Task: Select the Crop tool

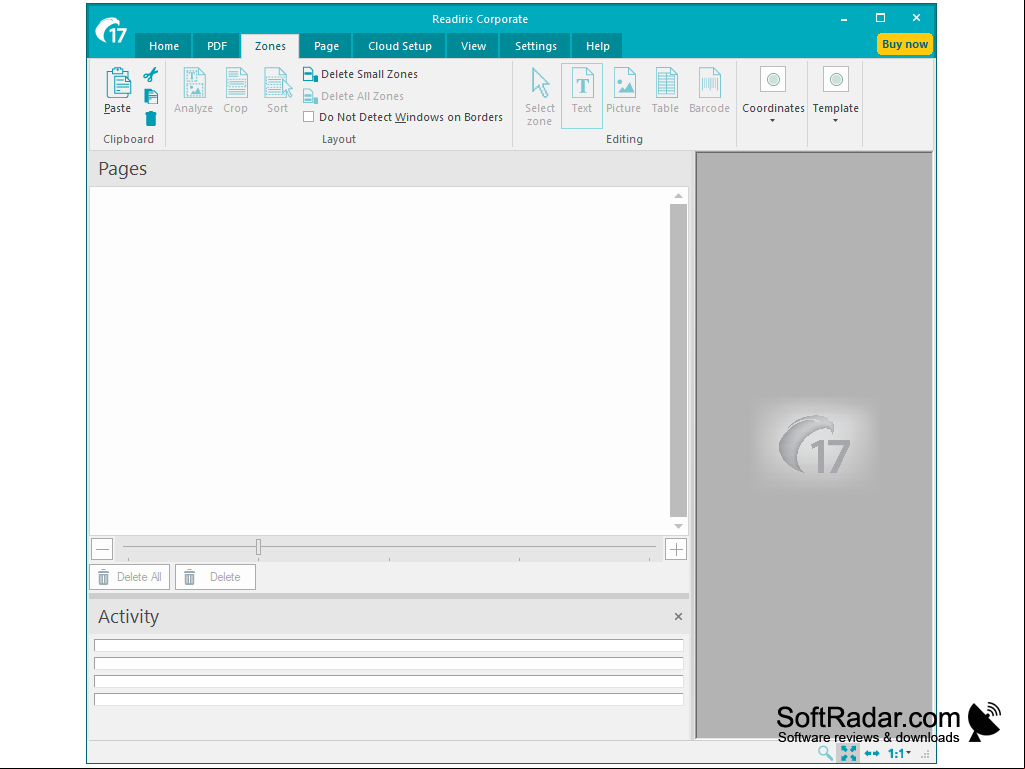Action: 235,91
